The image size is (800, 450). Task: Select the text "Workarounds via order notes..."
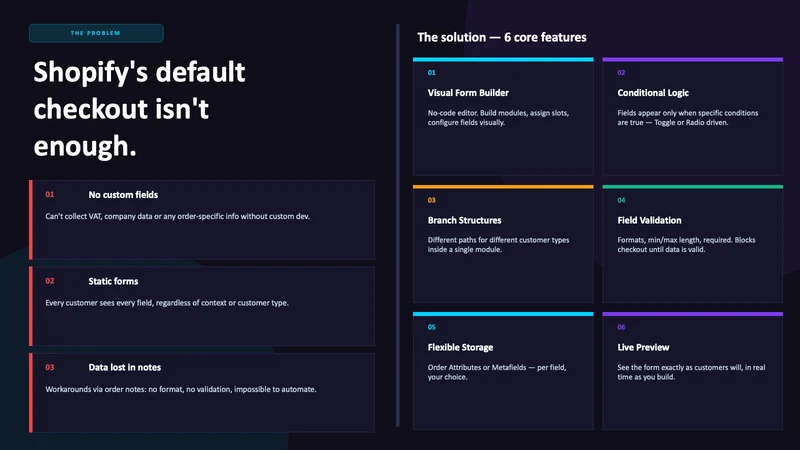click(x=181, y=389)
